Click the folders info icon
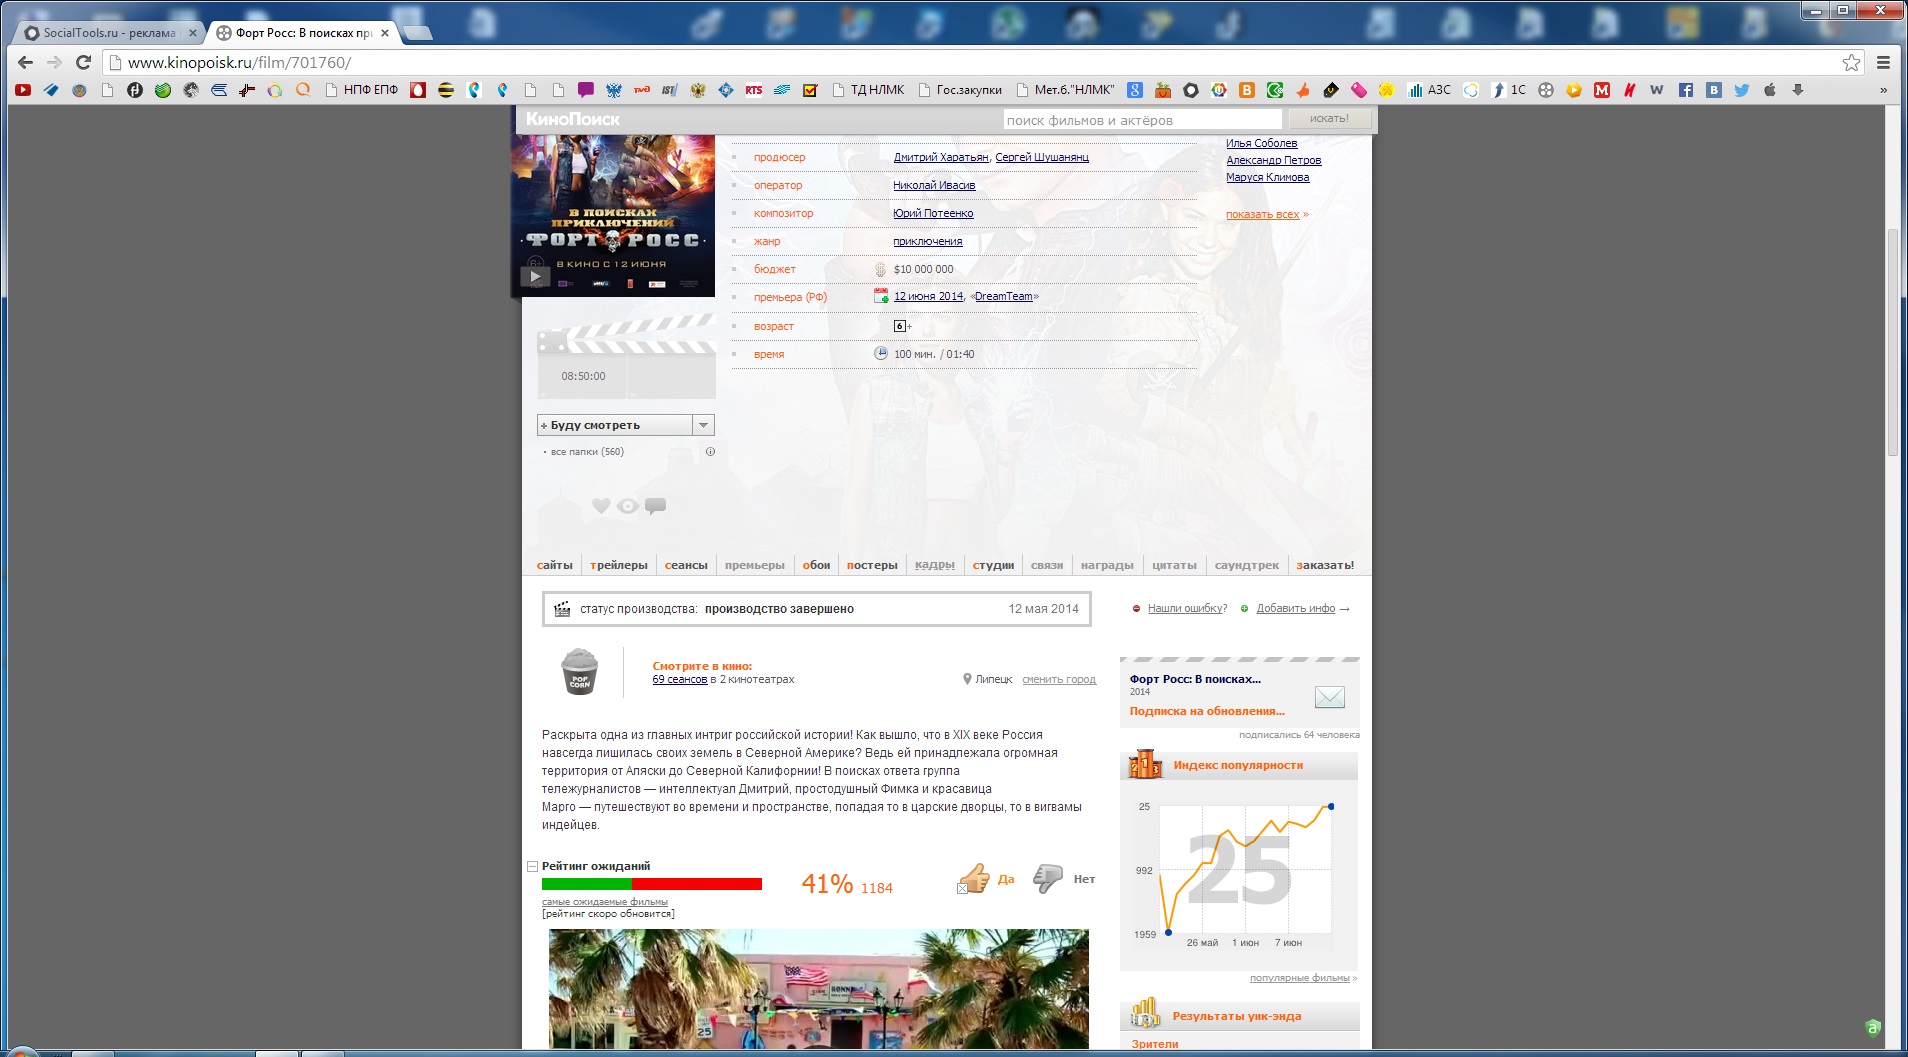This screenshot has width=1908, height=1057. (711, 452)
